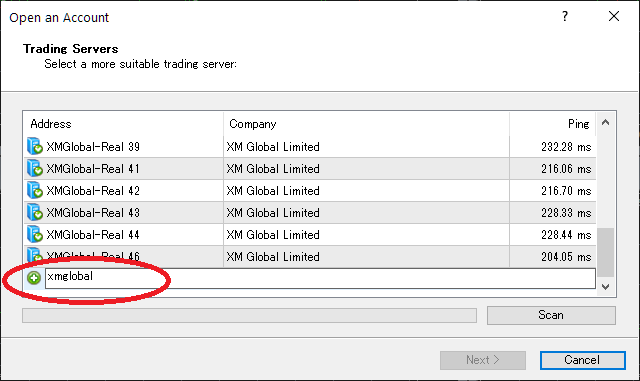Viewport: 640px width, 381px height.
Task: Click the 204.05 ms ping value
Action: pos(566,257)
